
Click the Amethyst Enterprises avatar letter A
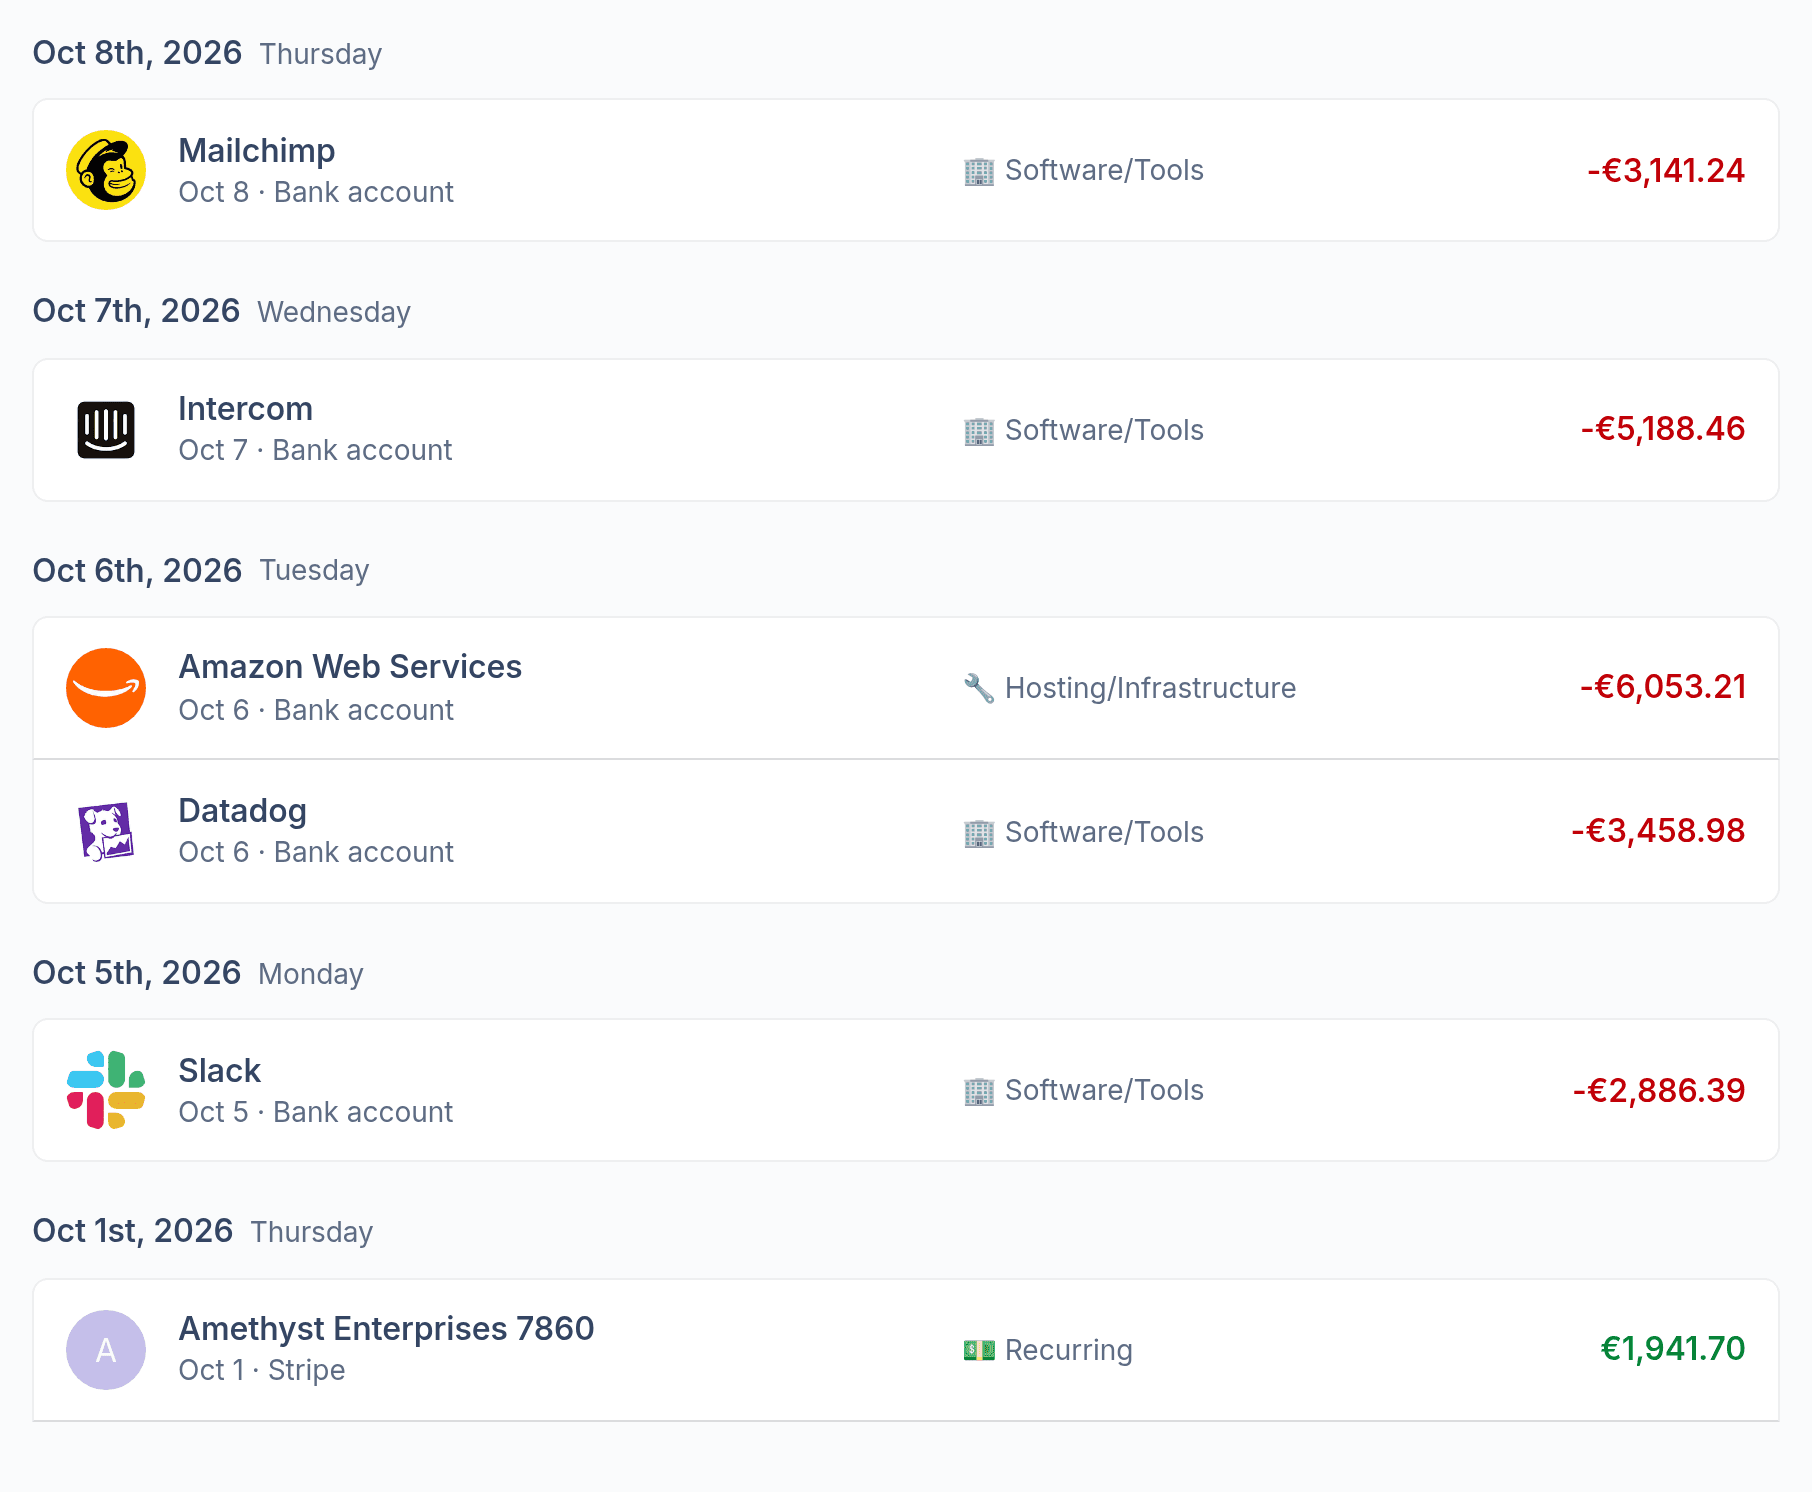[106, 1350]
